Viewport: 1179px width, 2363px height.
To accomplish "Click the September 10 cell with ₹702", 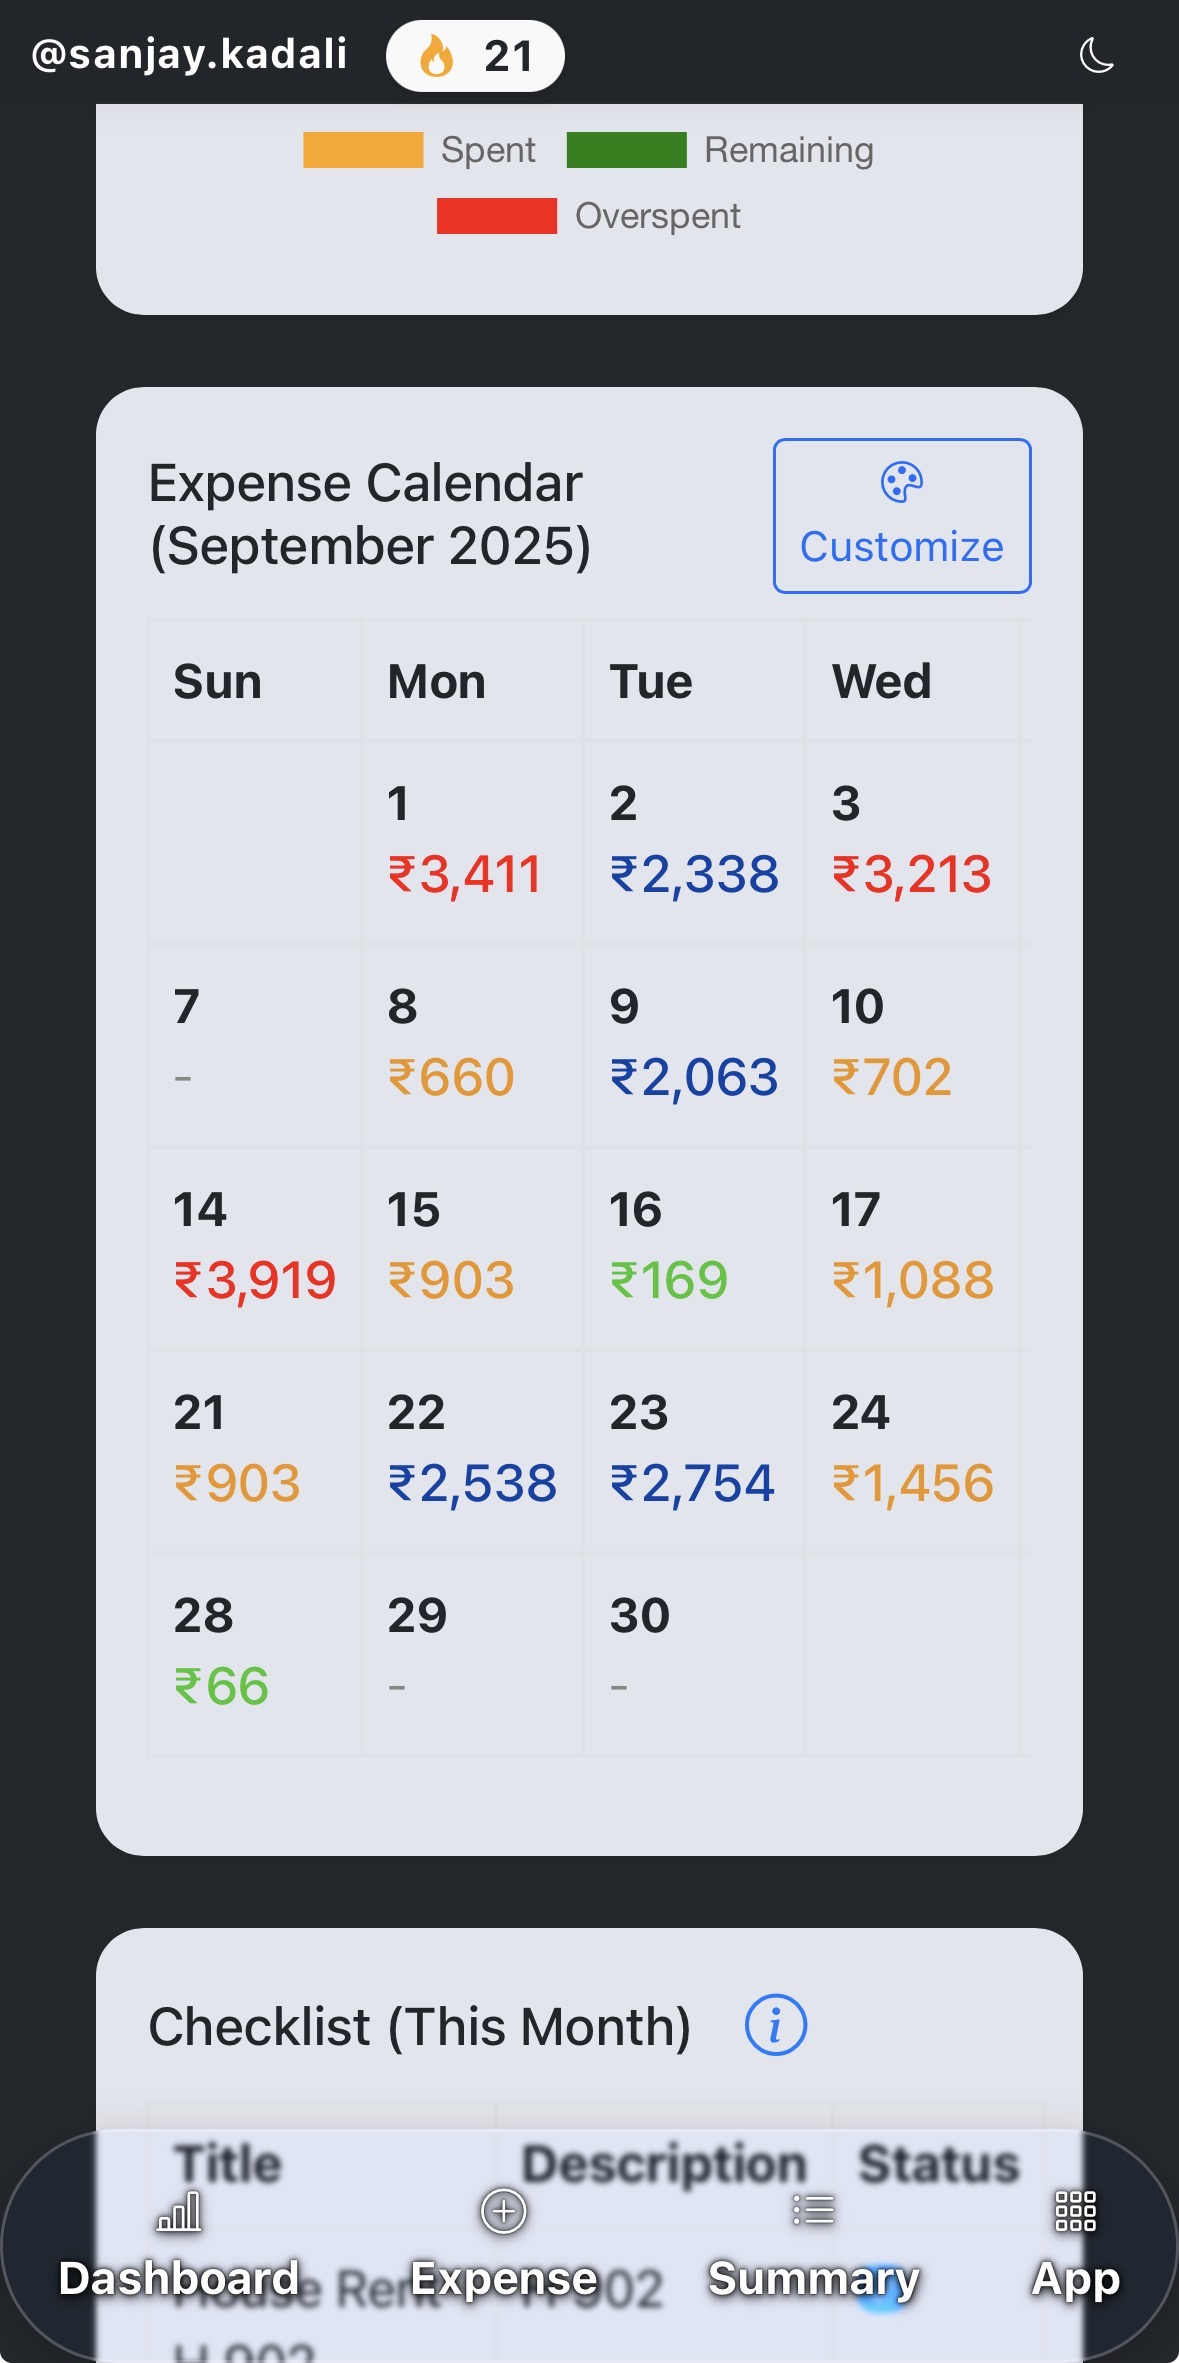I will click(911, 1045).
